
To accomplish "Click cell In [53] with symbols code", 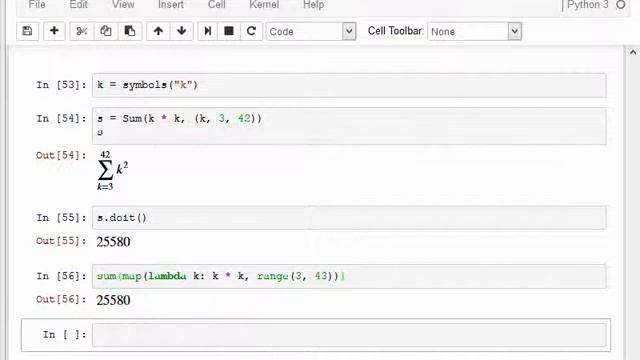I will (x=349, y=85).
